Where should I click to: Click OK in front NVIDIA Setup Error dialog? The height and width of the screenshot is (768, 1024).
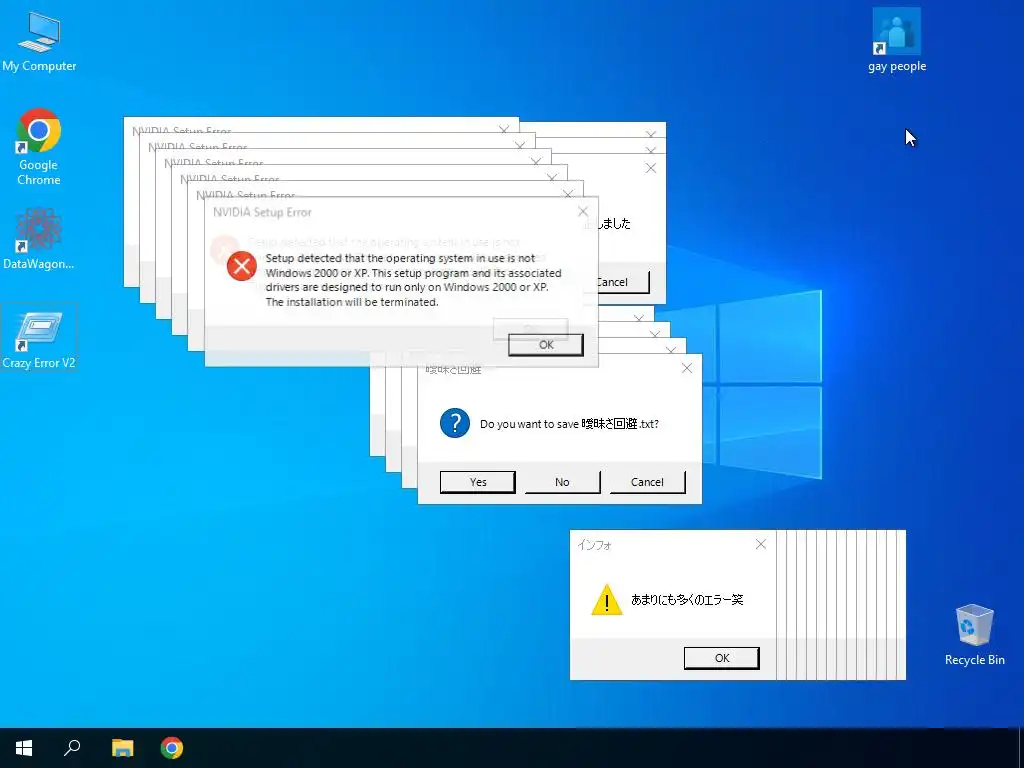click(546, 345)
